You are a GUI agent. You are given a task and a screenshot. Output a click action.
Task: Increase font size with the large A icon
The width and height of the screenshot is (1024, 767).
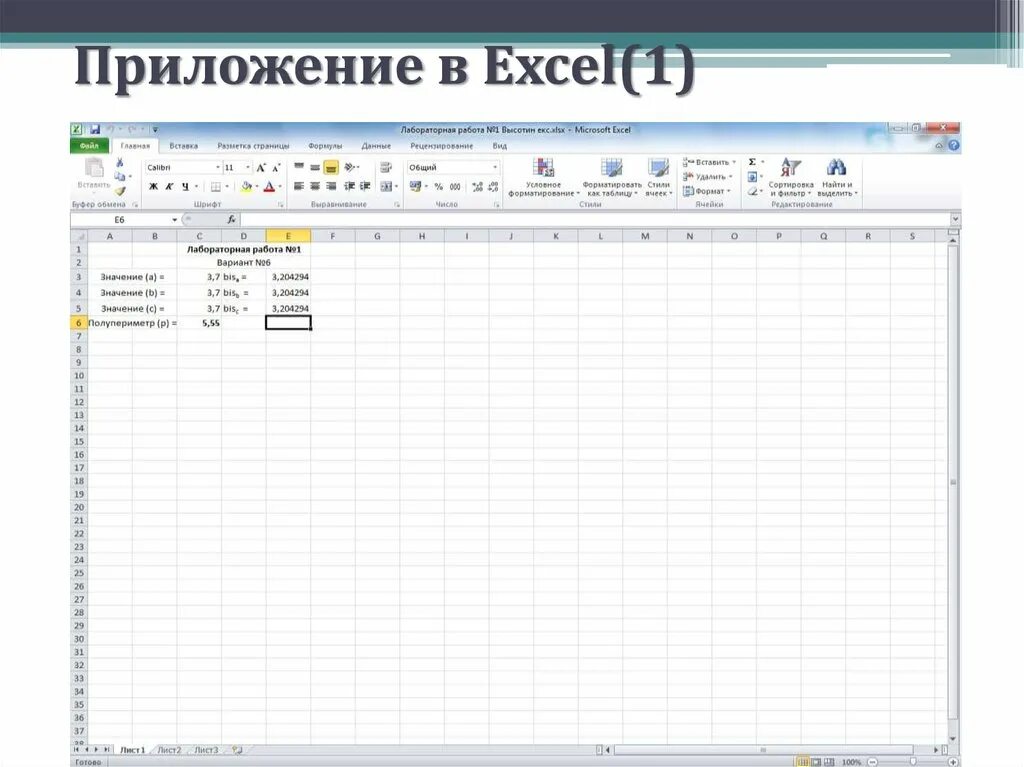tap(261, 168)
